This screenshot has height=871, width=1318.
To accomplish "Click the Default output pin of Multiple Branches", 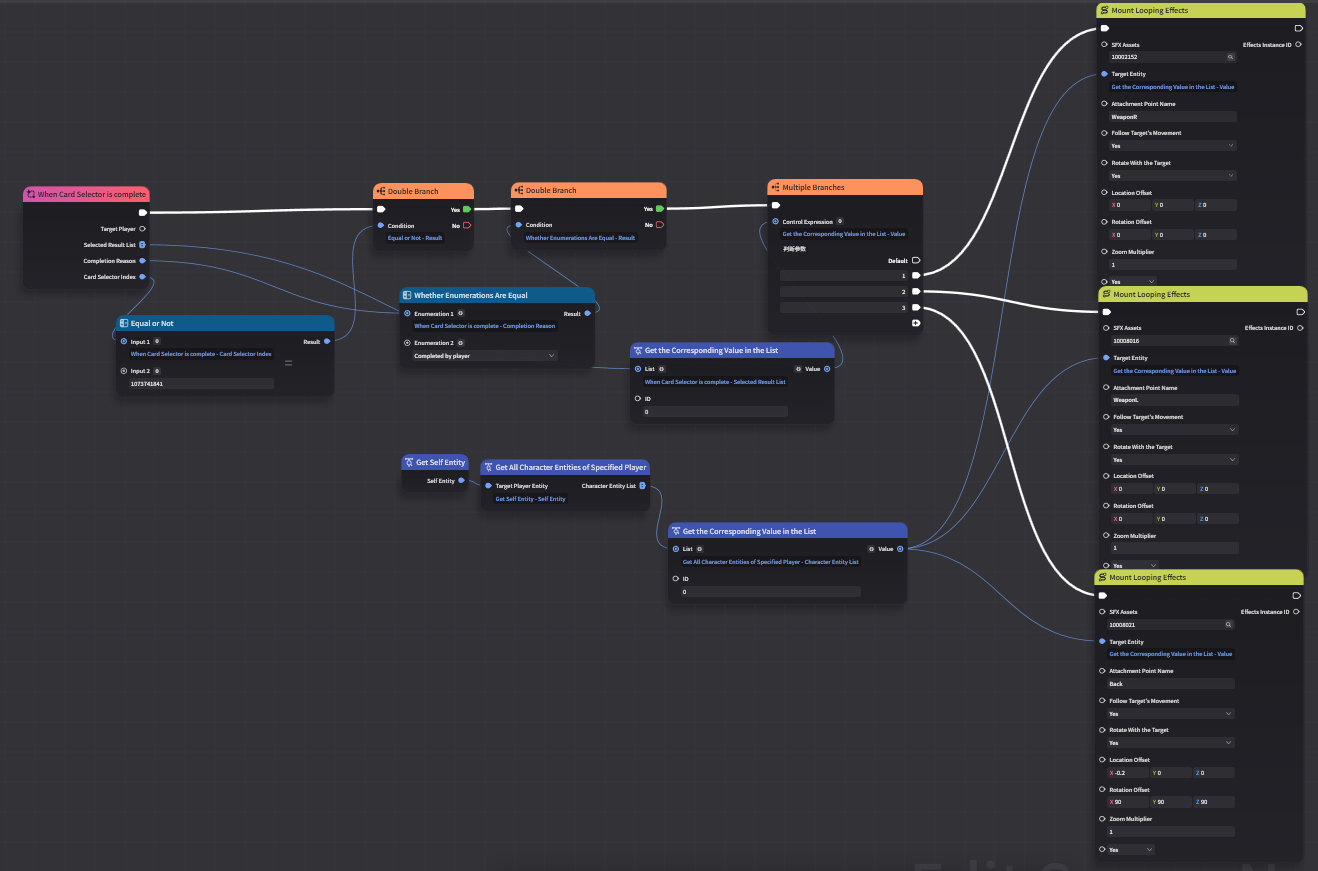I will [x=916, y=260].
